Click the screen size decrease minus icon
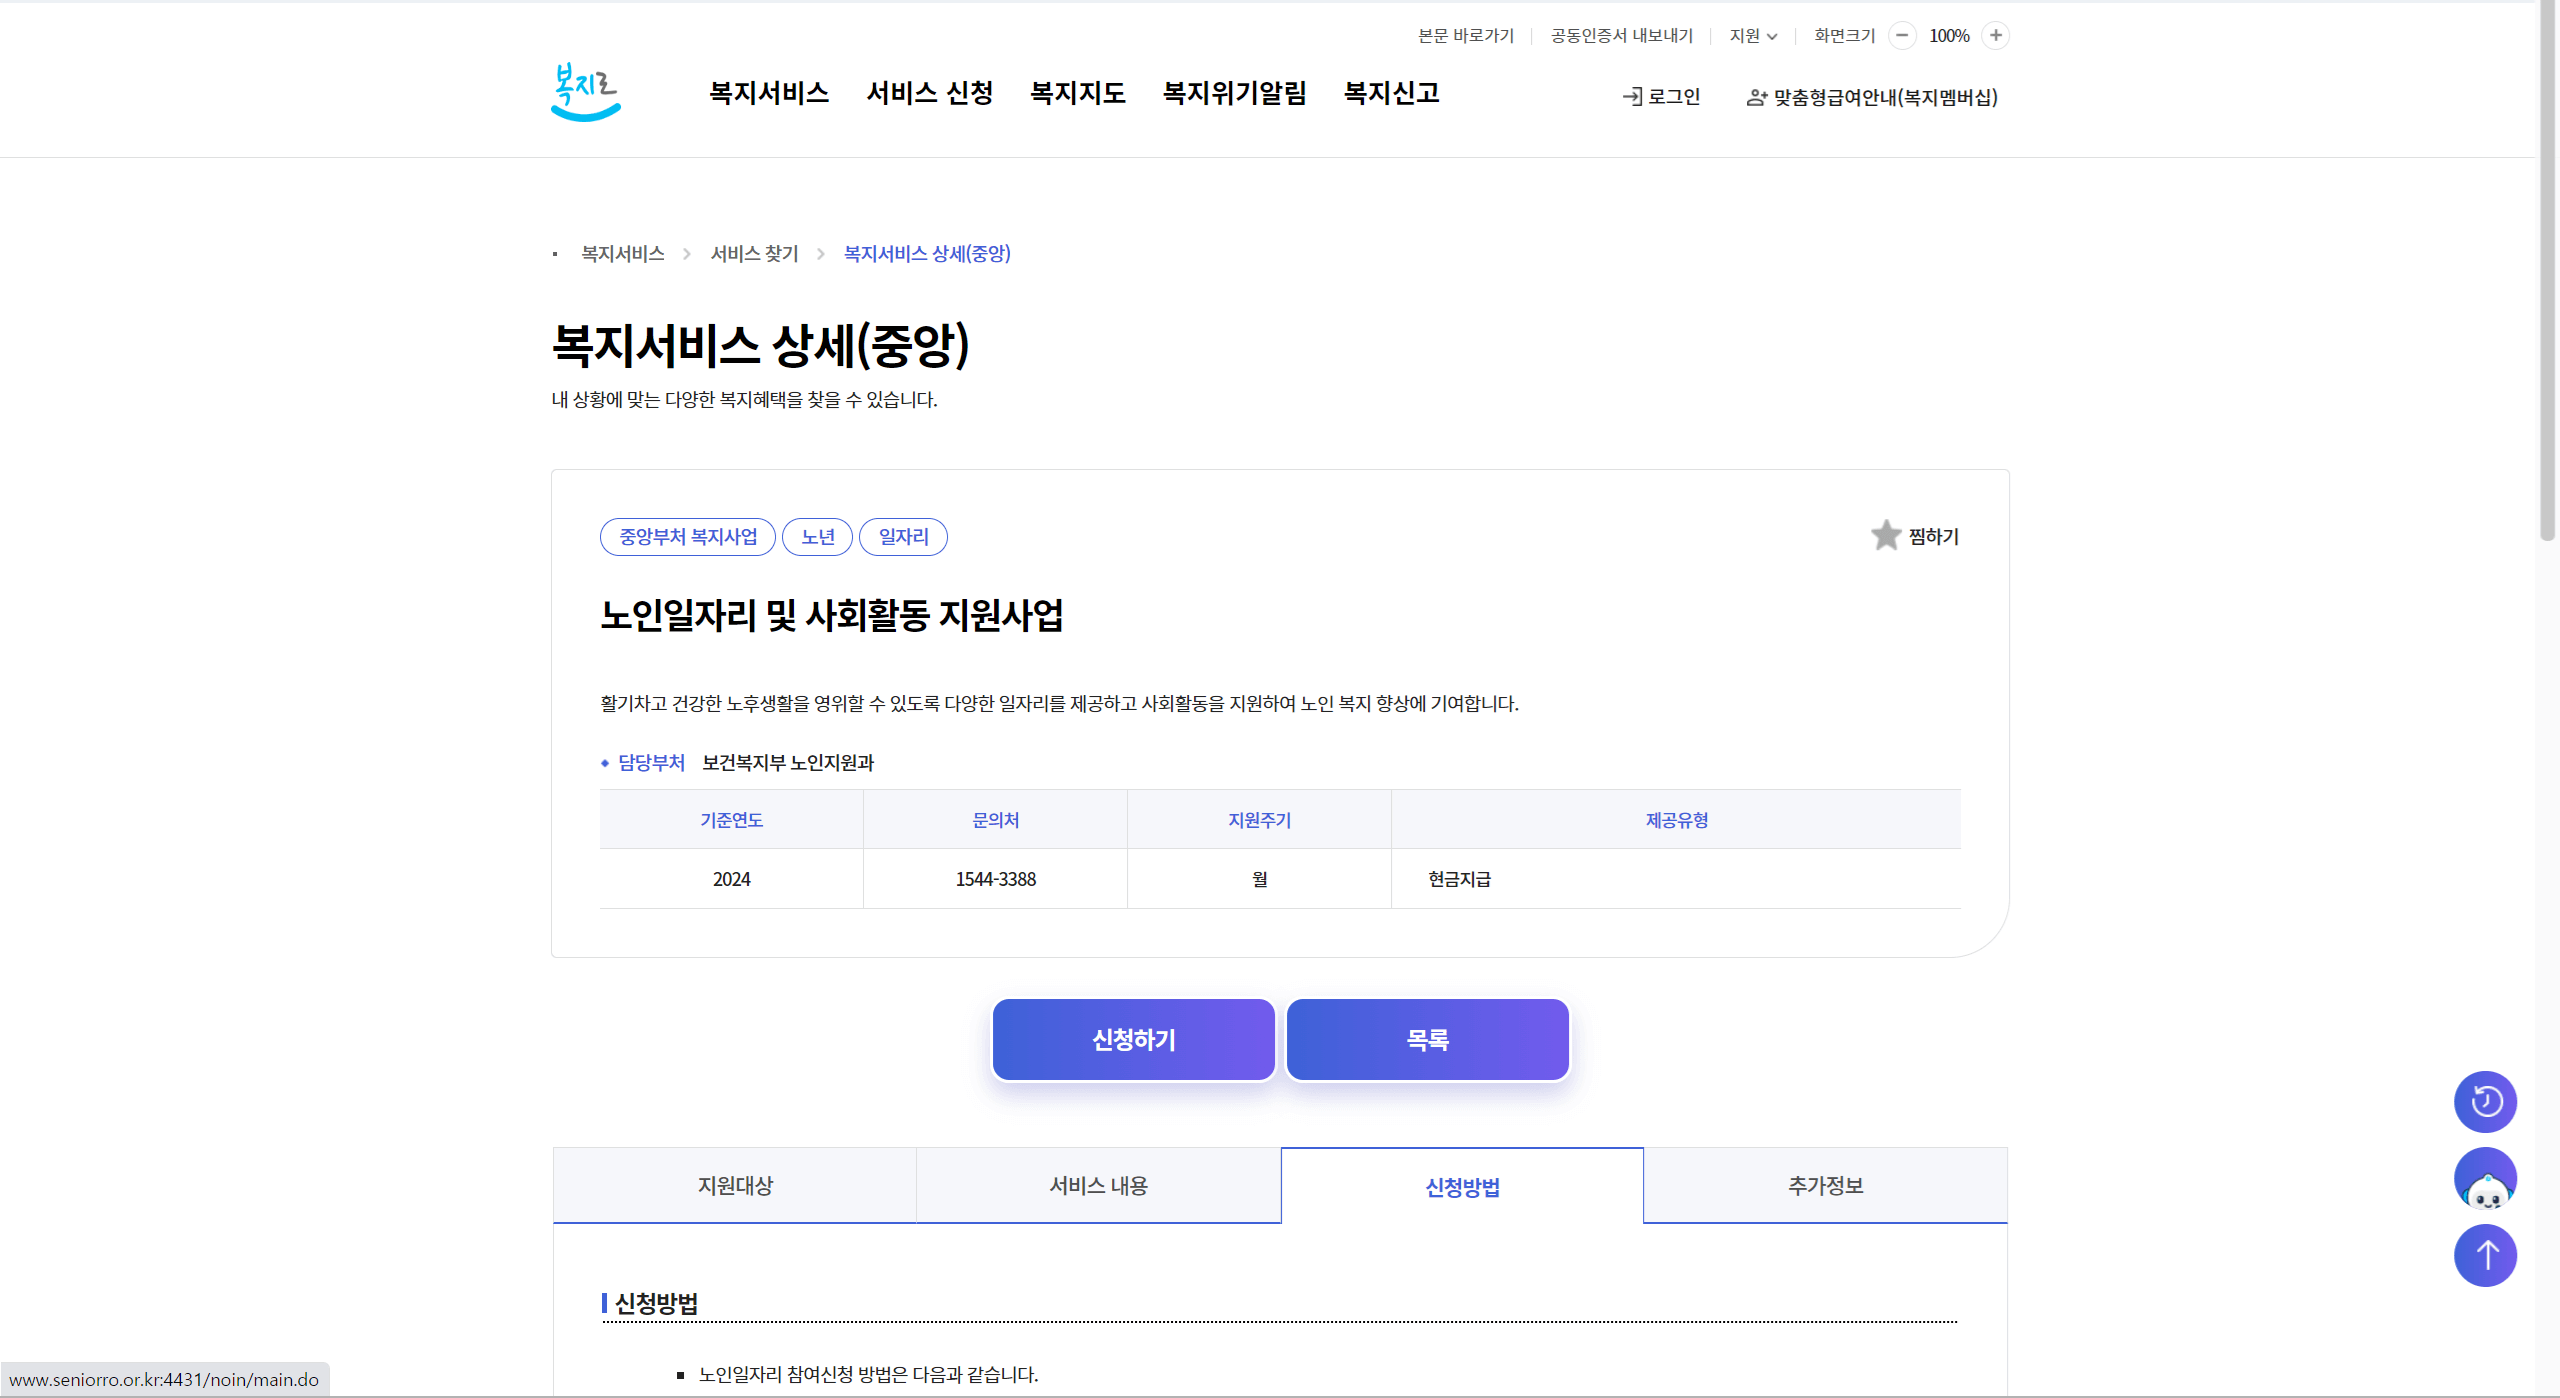The width and height of the screenshot is (2560, 1398). click(1902, 36)
